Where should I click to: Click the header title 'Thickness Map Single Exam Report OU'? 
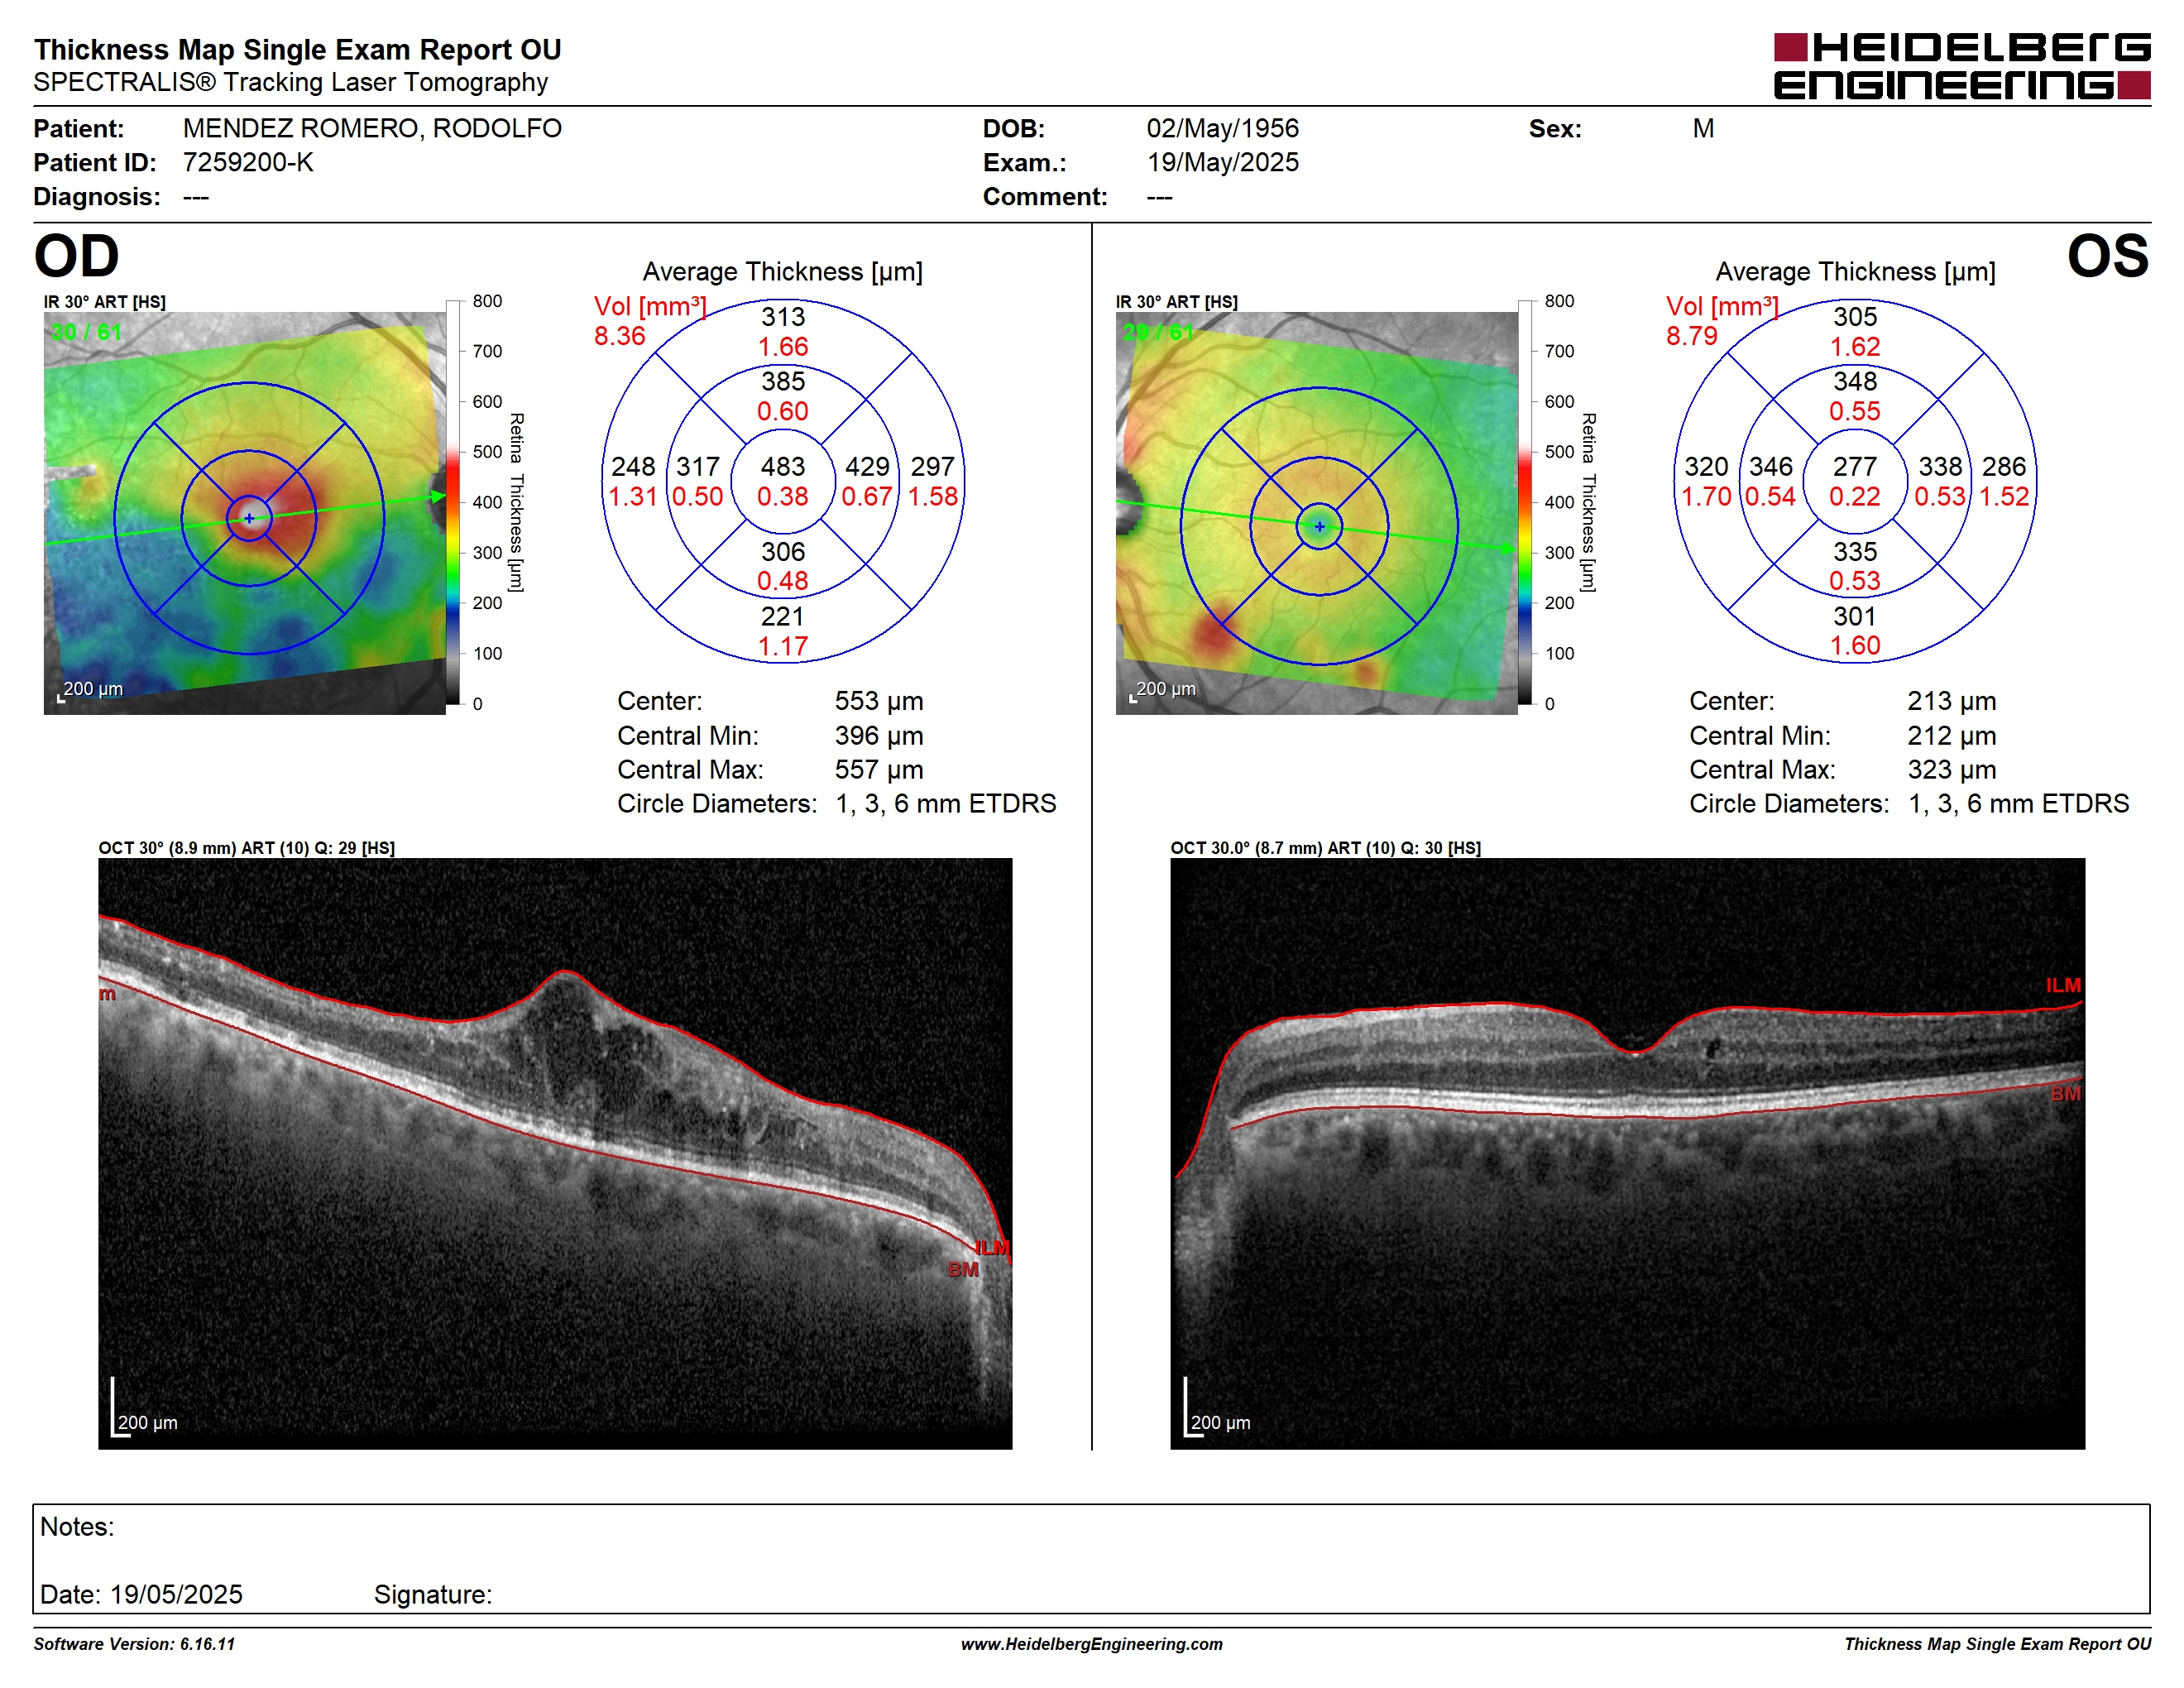[x=298, y=50]
